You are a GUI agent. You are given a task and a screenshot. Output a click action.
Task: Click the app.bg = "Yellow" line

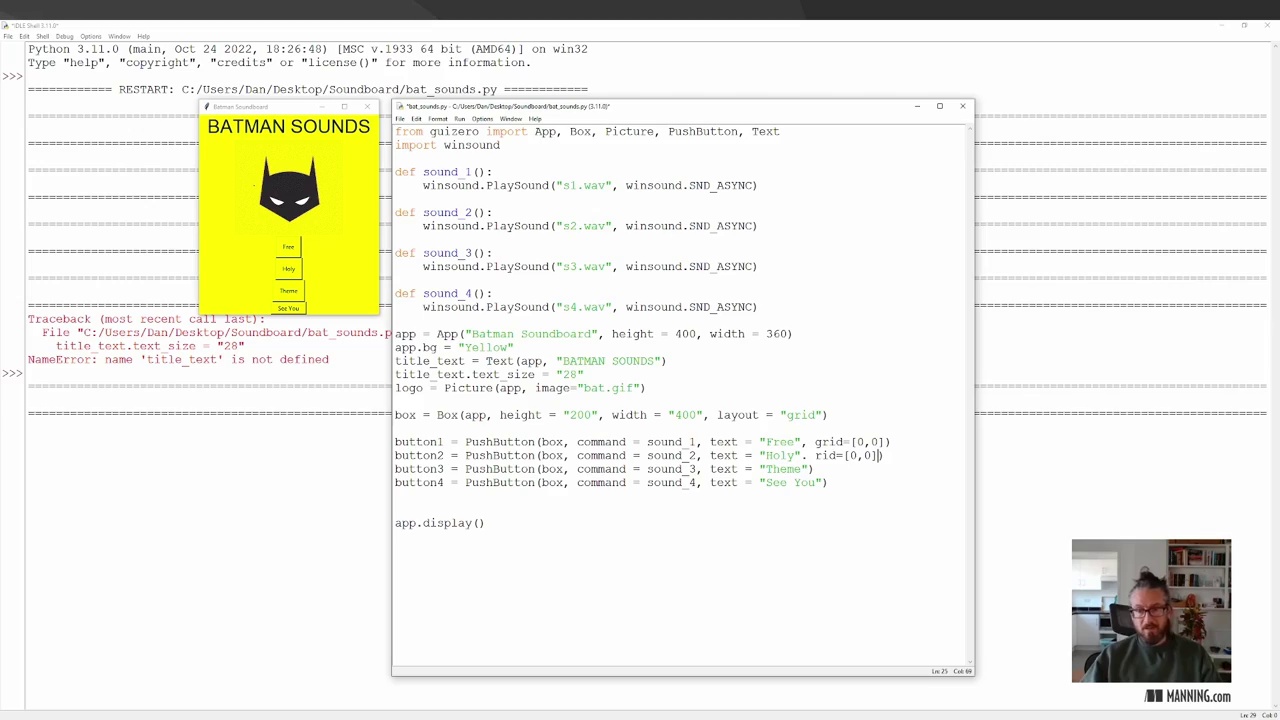pos(454,348)
